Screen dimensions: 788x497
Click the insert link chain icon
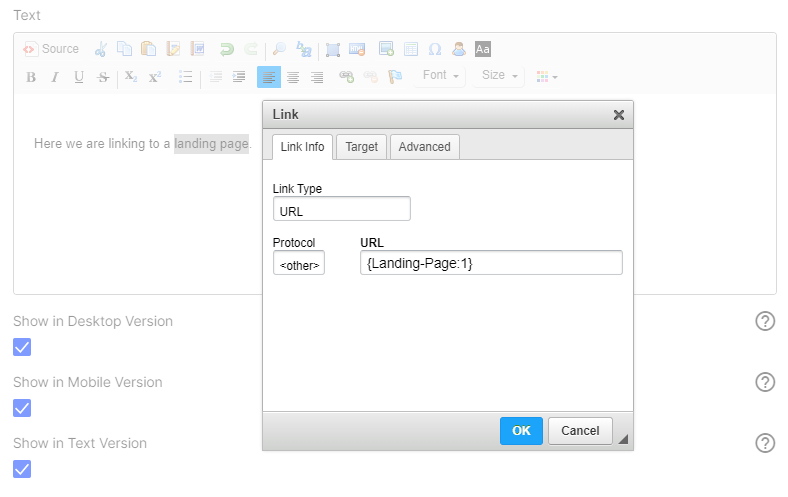346,77
